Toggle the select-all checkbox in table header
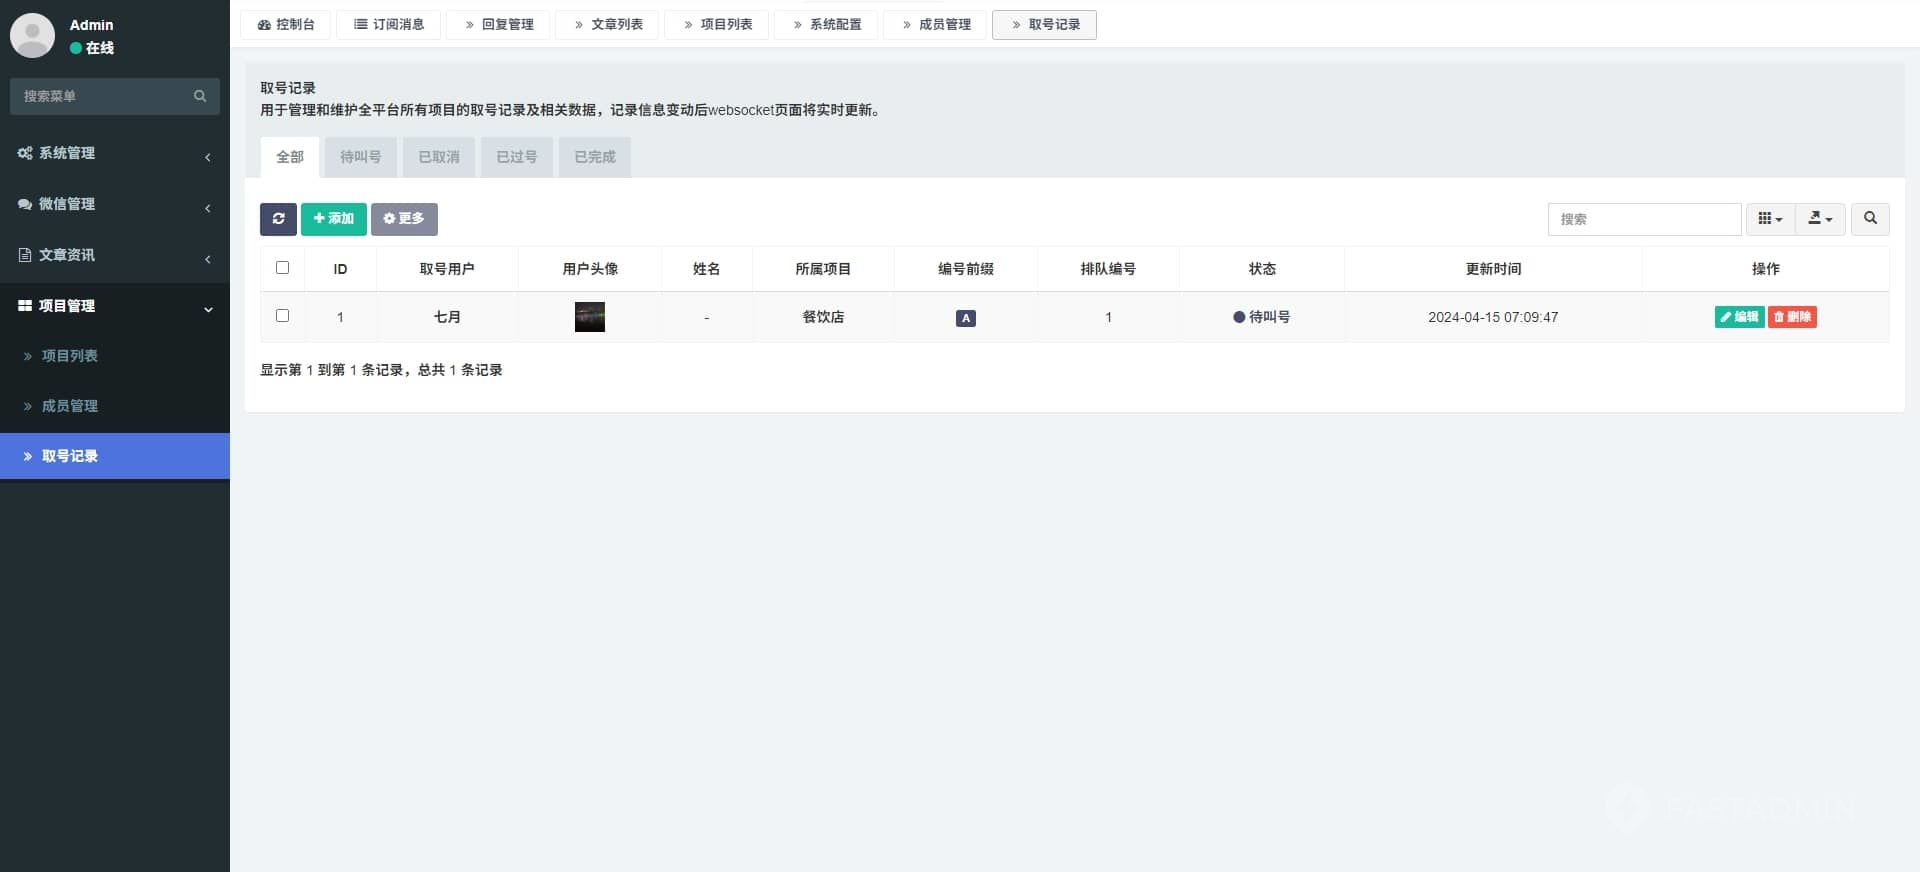This screenshot has height=872, width=1920. (282, 268)
